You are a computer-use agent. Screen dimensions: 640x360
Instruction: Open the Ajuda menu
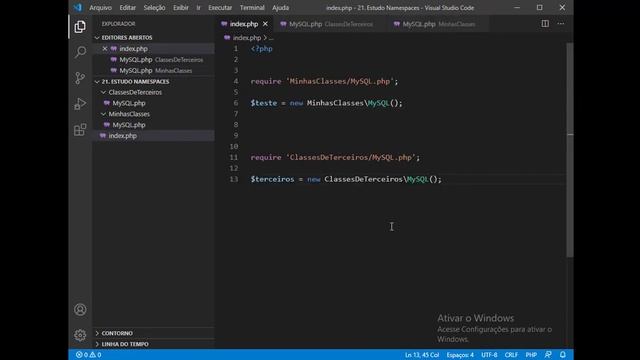[280, 8]
